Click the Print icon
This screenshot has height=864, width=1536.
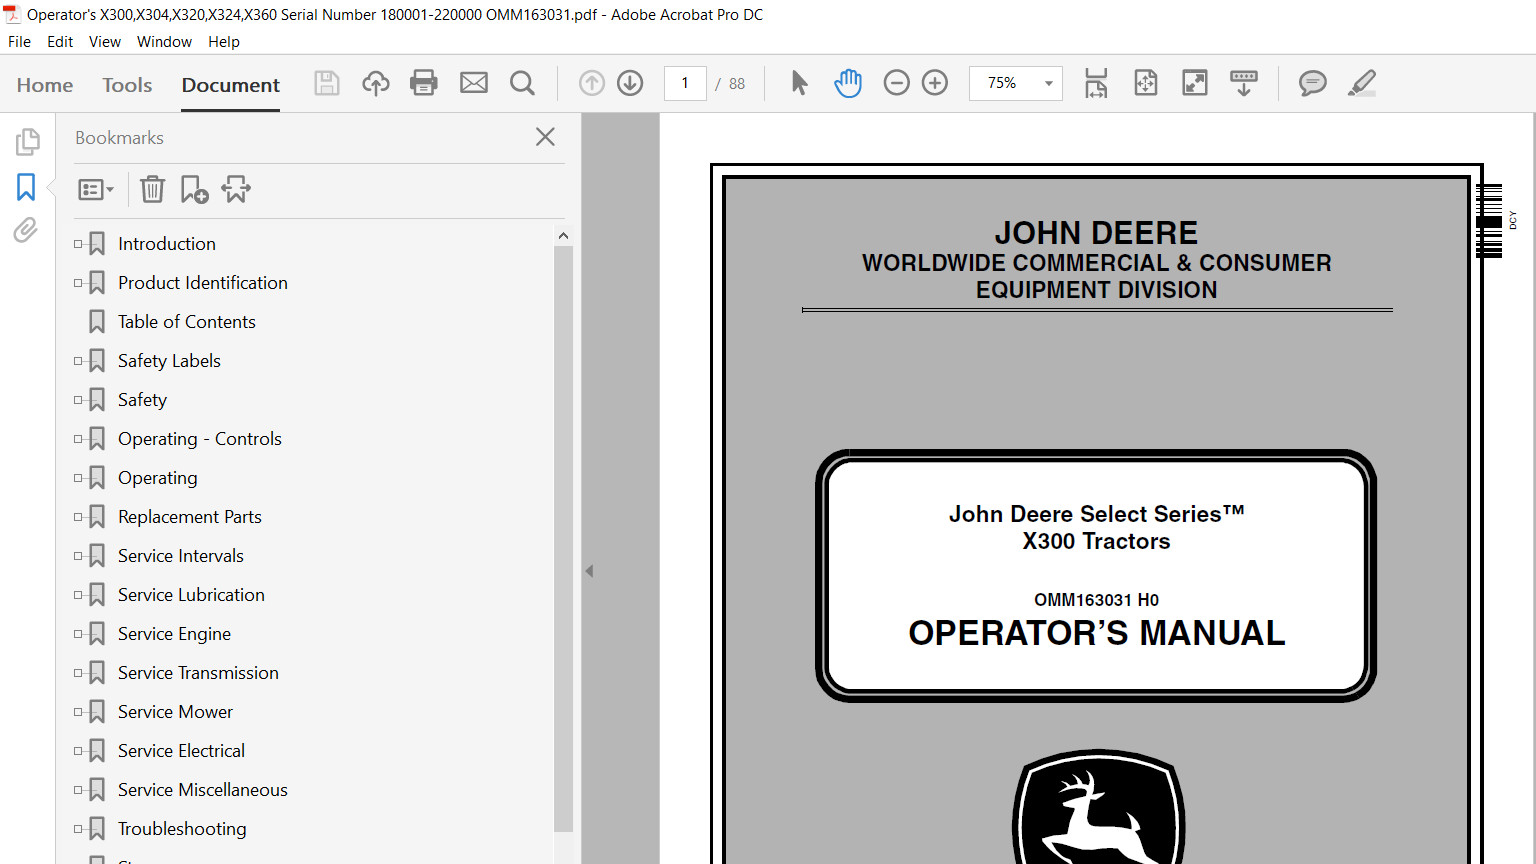pos(424,83)
